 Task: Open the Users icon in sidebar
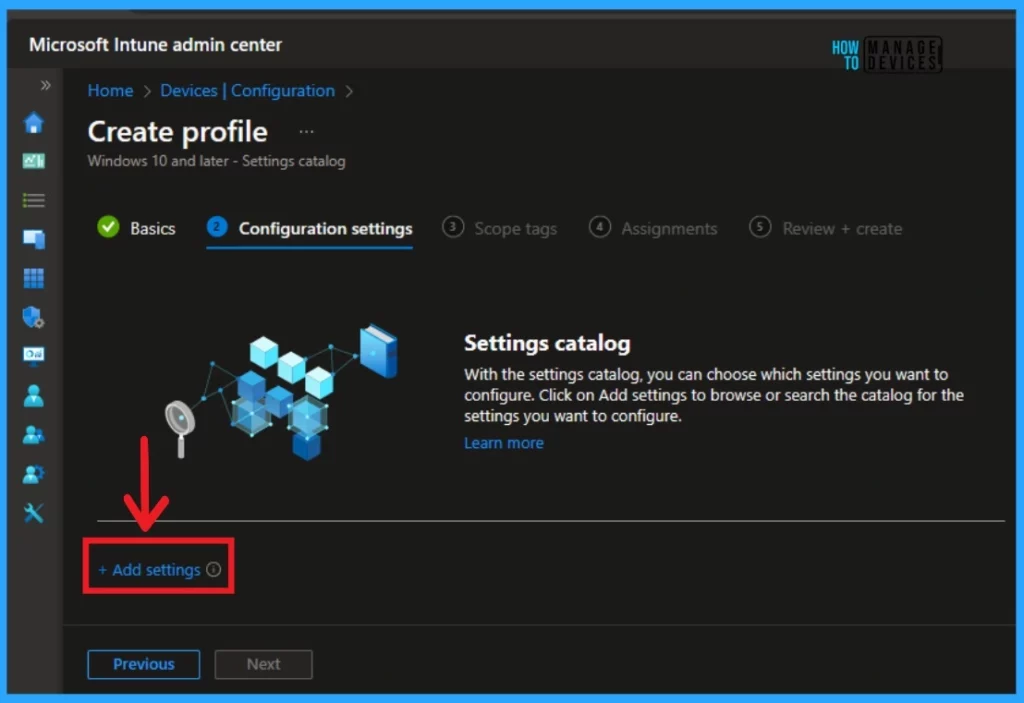[x=33, y=395]
